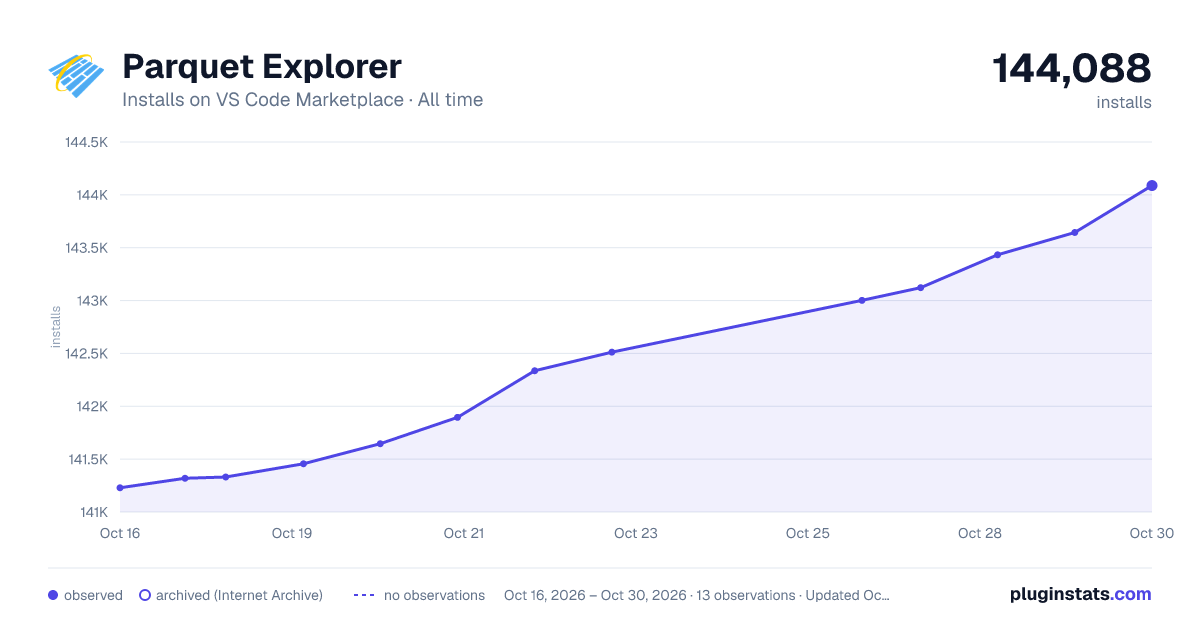Click the Parquet Explorer logo icon
Image resolution: width=1200 pixels, height=630 pixels.
pos(76,76)
